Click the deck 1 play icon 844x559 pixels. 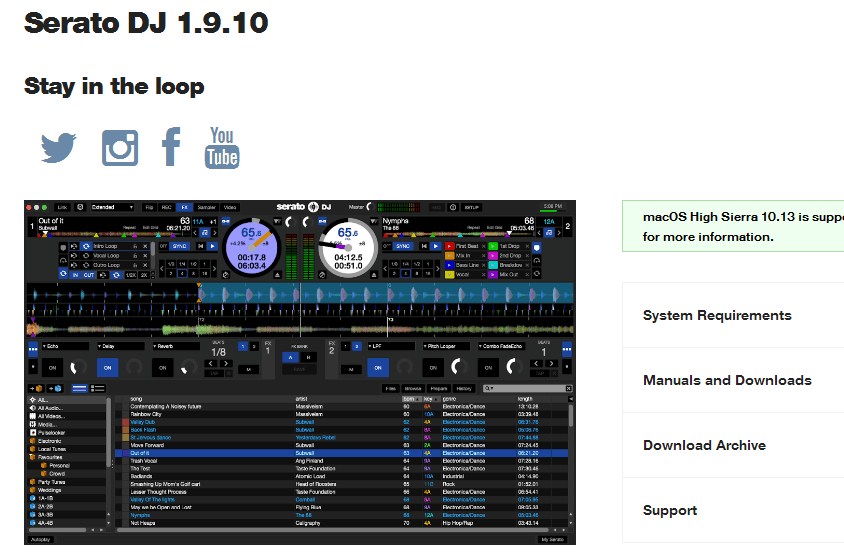(213, 246)
